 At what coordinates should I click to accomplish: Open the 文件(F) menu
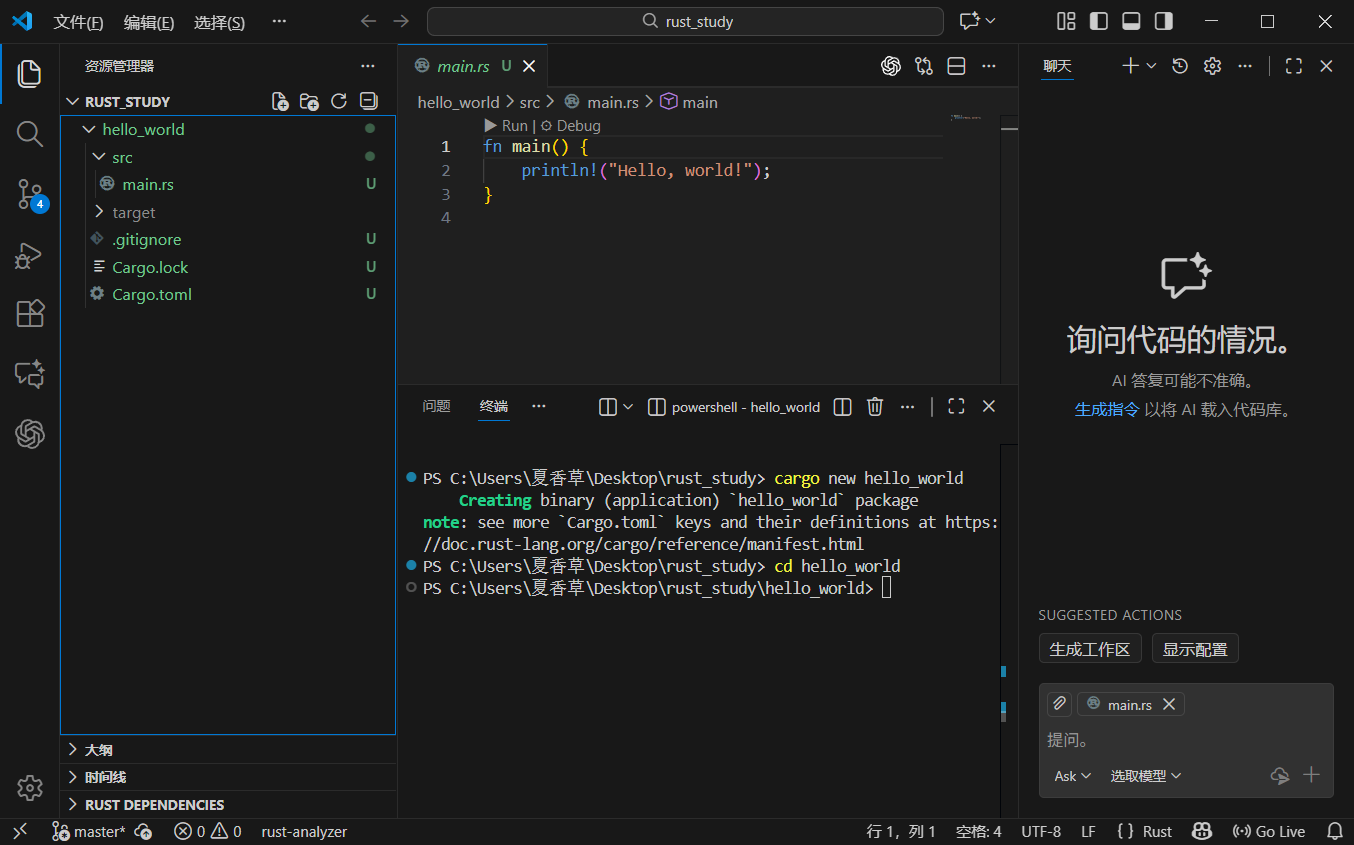click(x=78, y=22)
